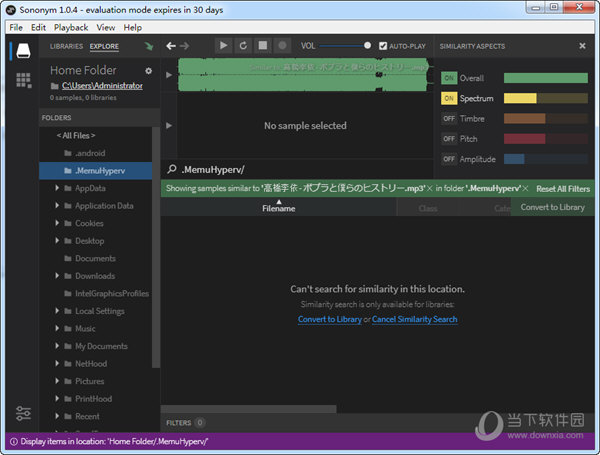The width and height of the screenshot is (600, 455).
Task: Expand the Local Settings folder
Action: (x=57, y=311)
